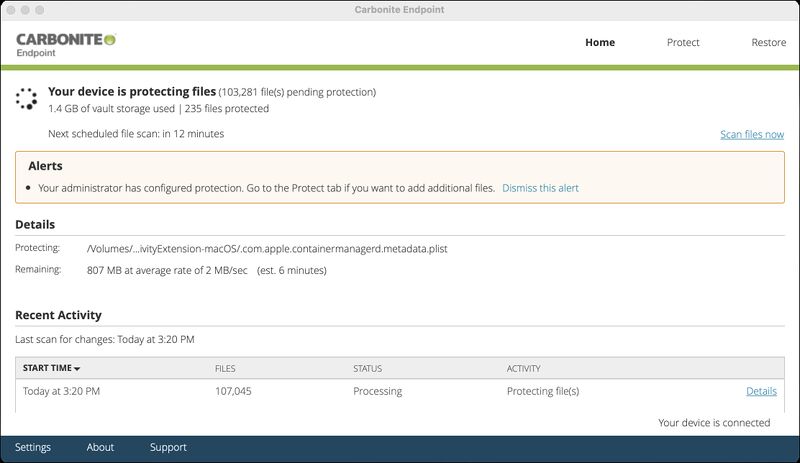
Task: Sort by the STATUS column header
Action: coord(367,369)
